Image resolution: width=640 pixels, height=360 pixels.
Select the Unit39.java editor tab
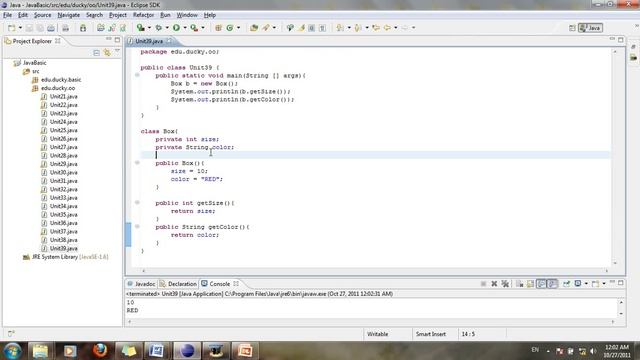pyautogui.click(x=149, y=41)
